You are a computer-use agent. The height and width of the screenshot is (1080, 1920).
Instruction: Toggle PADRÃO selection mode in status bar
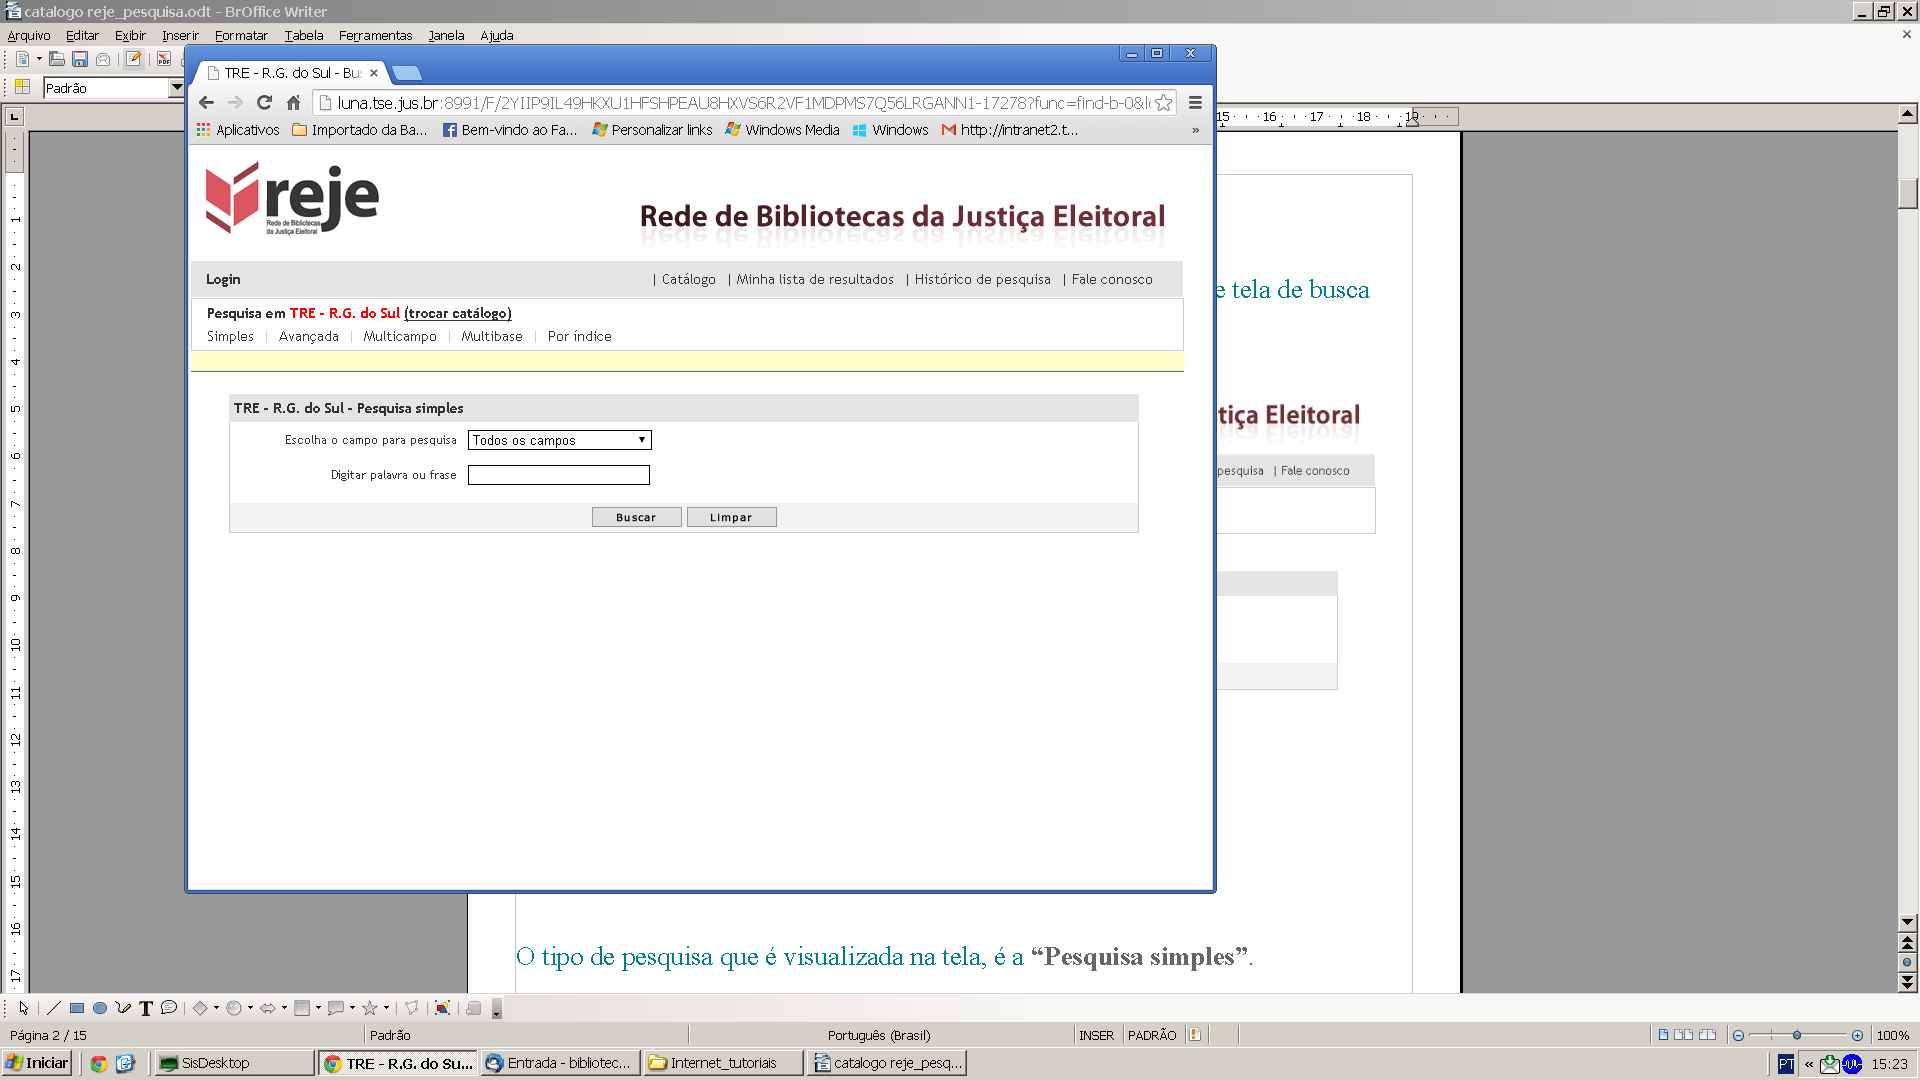pyautogui.click(x=1152, y=1035)
